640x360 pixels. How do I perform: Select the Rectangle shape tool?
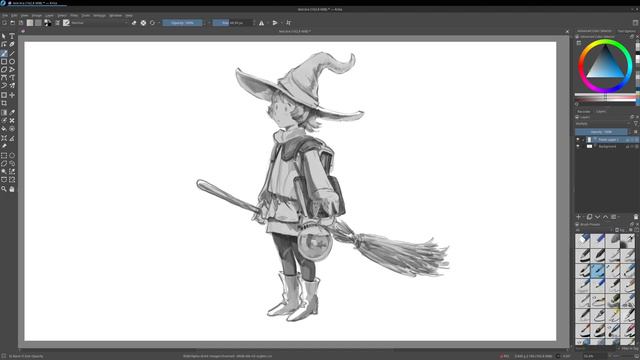point(4,62)
